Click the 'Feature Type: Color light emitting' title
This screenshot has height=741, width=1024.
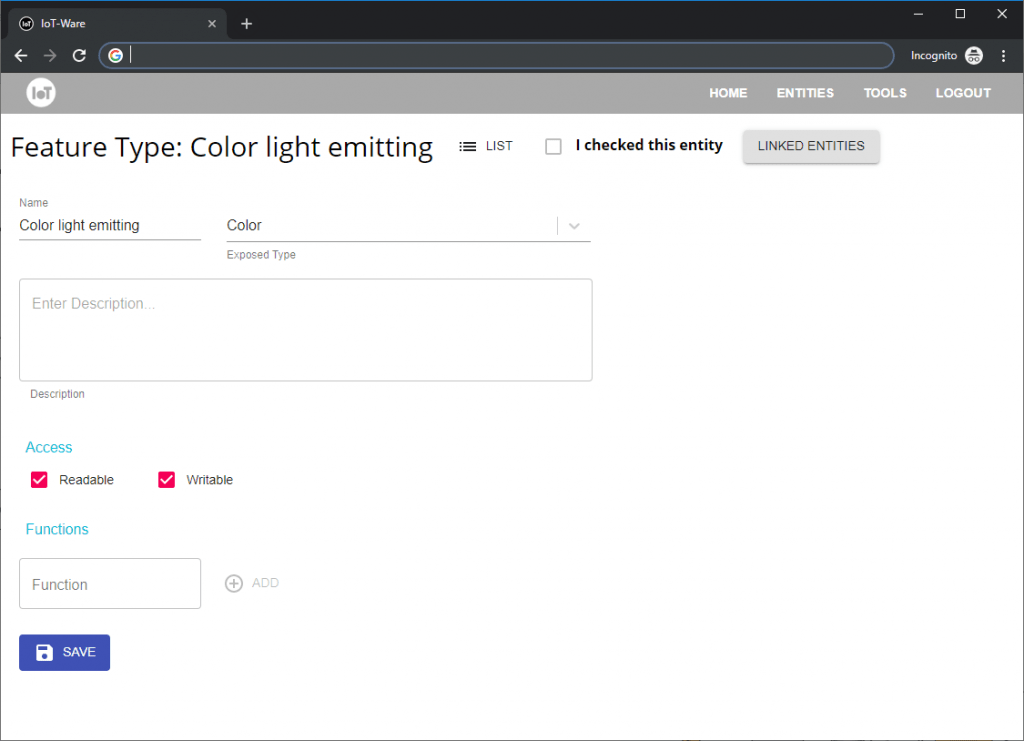(222, 148)
